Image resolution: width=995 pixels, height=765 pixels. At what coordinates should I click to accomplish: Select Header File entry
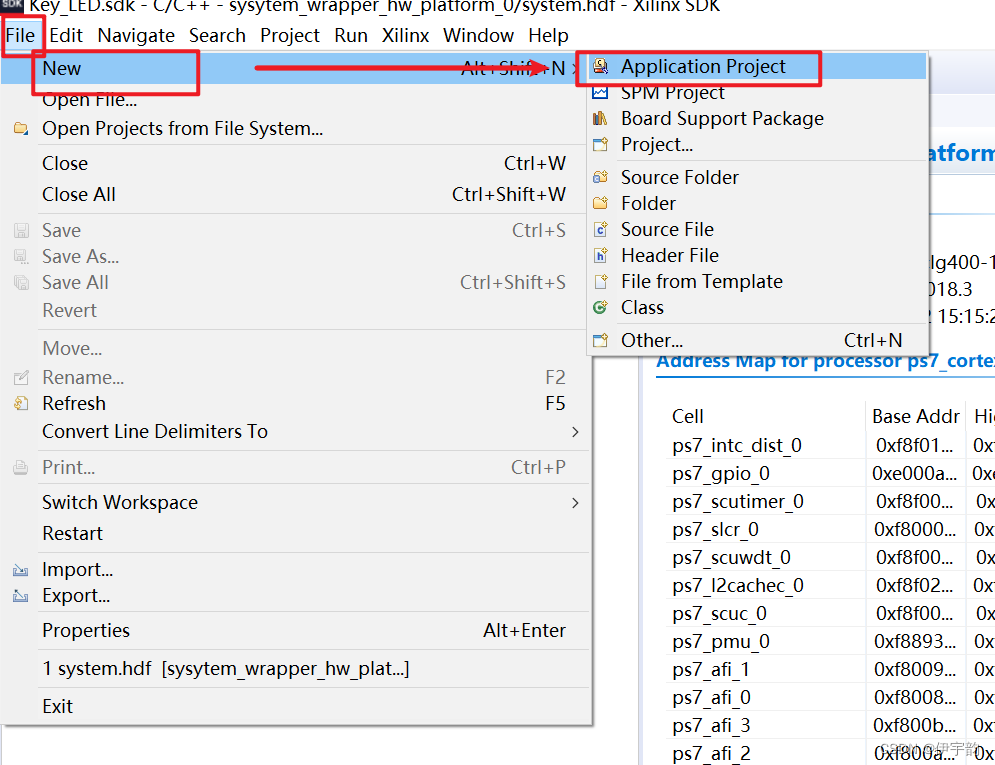tap(757, 256)
